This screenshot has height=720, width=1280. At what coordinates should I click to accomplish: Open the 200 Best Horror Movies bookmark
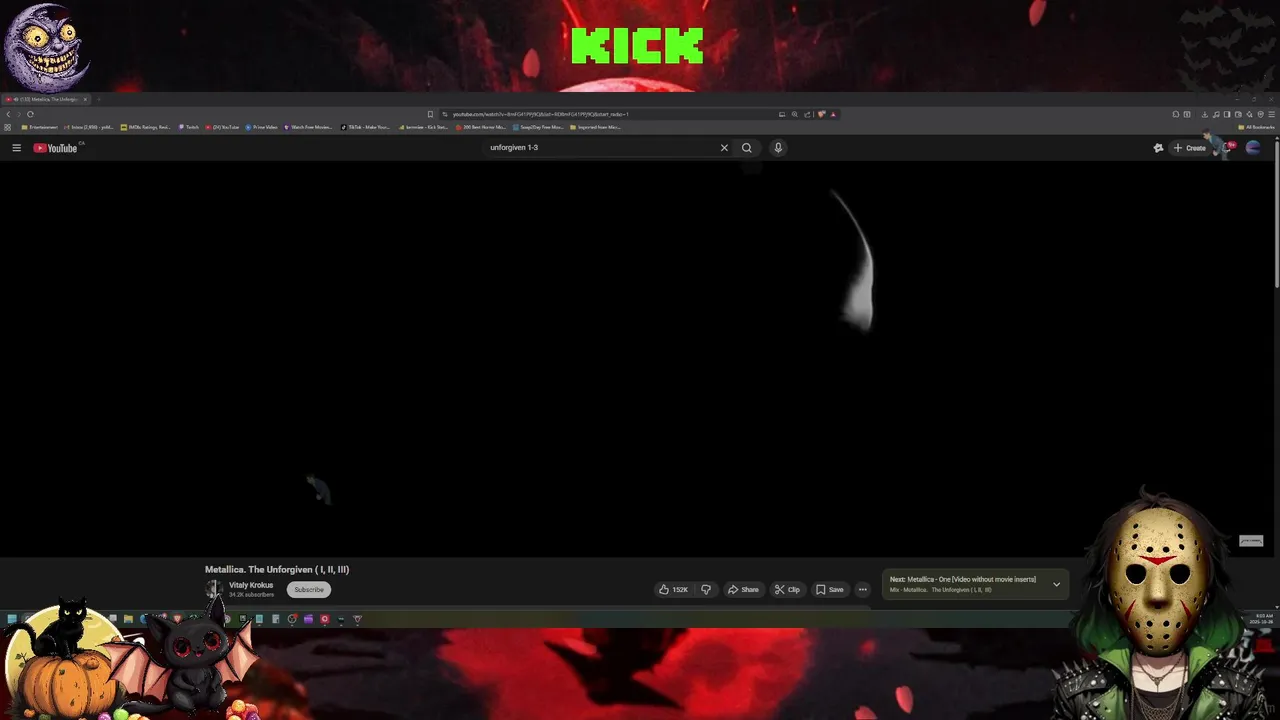click(x=482, y=127)
